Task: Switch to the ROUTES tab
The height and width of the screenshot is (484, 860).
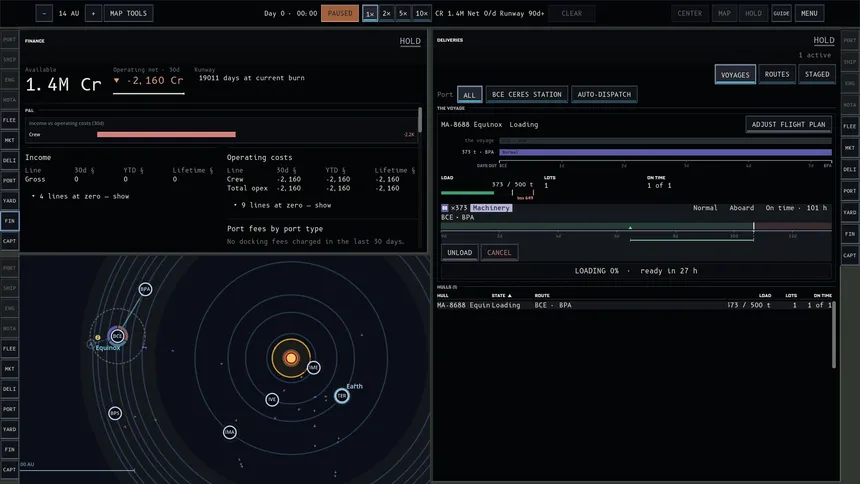Action: pyautogui.click(x=777, y=74)
